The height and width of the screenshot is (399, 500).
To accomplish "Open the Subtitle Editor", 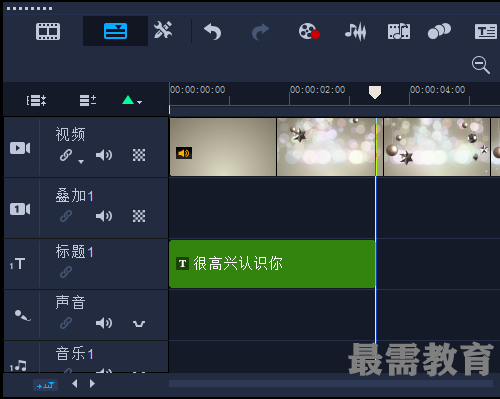I will (486, 32).
